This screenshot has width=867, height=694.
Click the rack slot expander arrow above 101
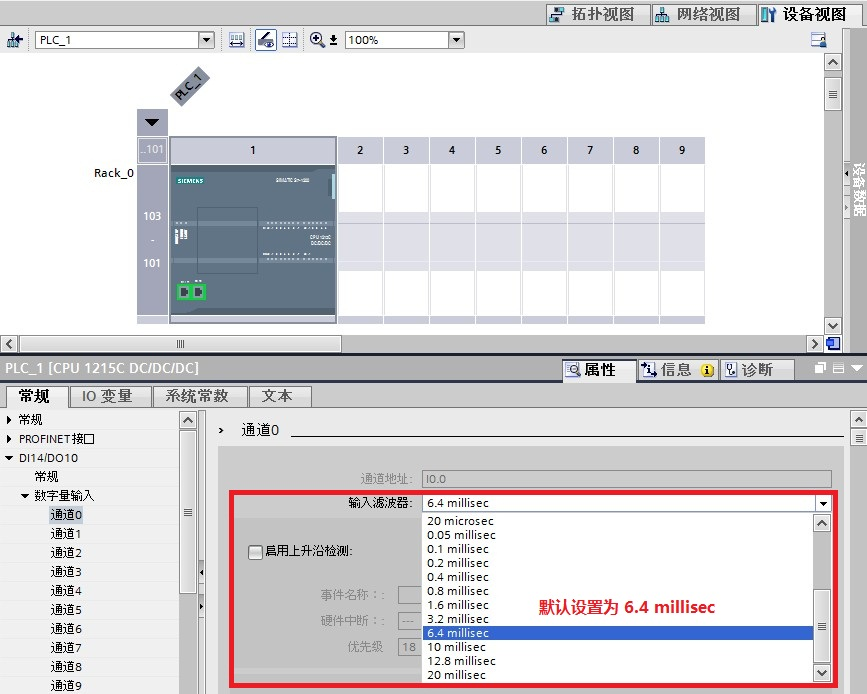click(x=152, y=122)
